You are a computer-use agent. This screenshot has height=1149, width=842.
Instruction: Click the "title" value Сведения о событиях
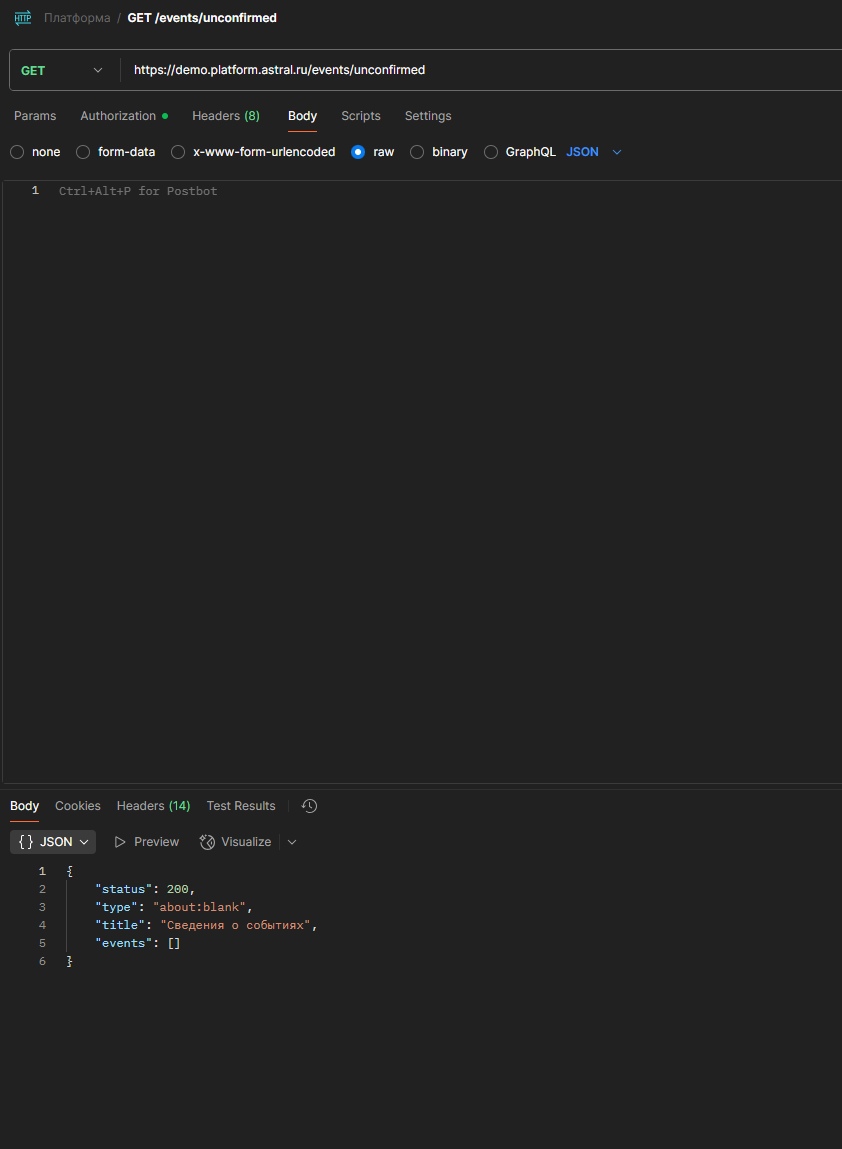(236, 926)
